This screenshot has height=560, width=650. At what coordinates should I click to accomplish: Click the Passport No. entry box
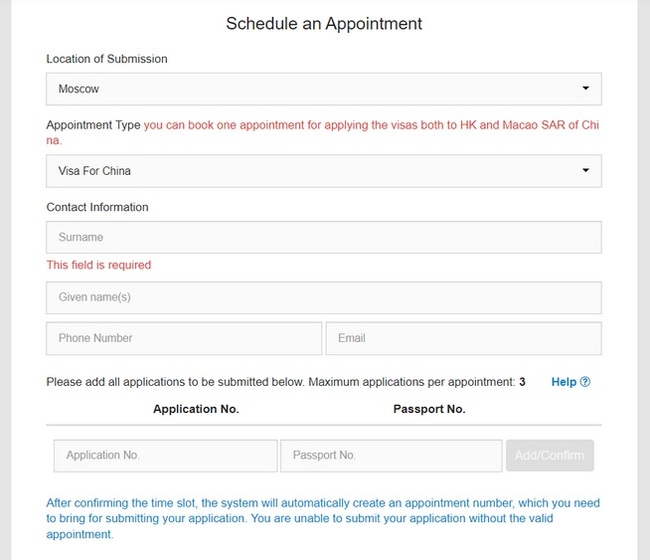pyautogui.click(x=391, y=456)
